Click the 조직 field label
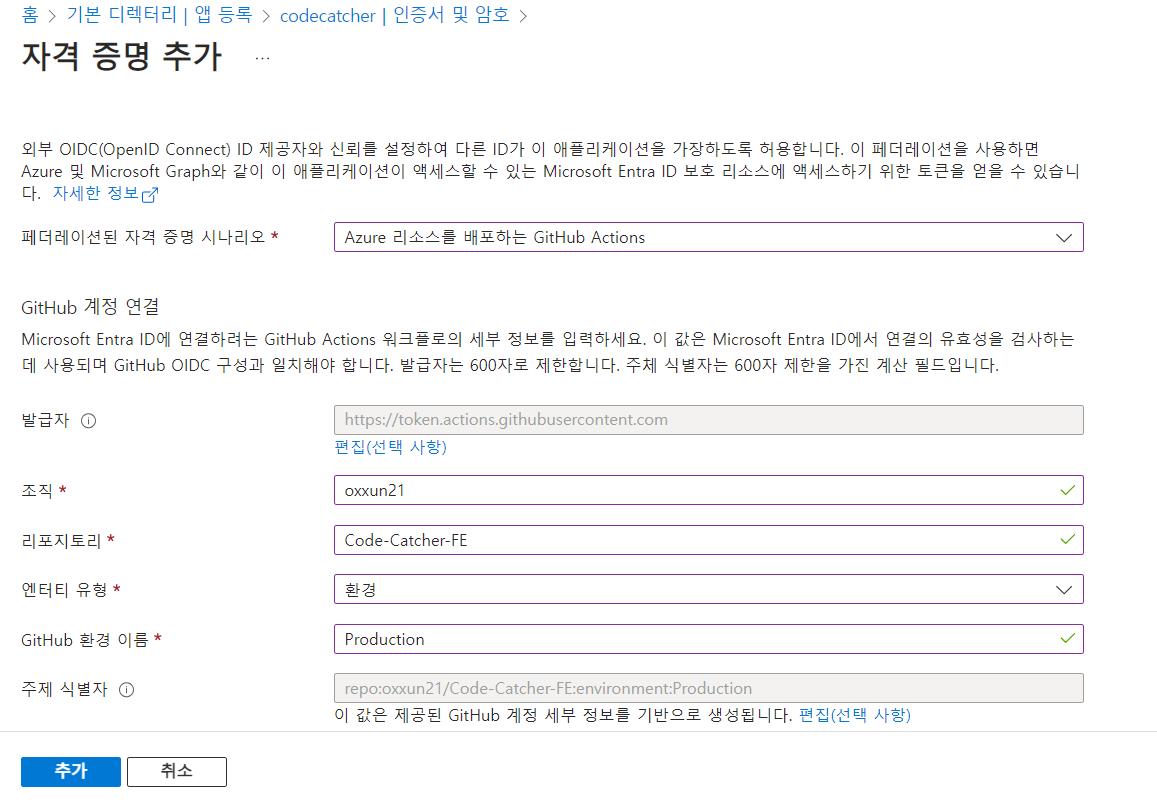The width and height of the screenshot is (1157, 808). point(37,491)
